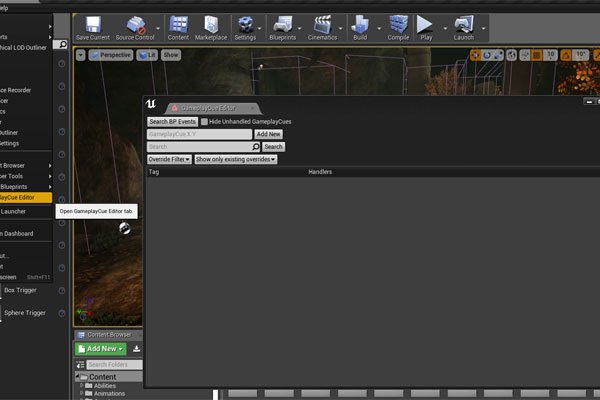Open Blueprints dropdown arrow in toolbar
Screen dimensions: 600x400
[300, 28]
